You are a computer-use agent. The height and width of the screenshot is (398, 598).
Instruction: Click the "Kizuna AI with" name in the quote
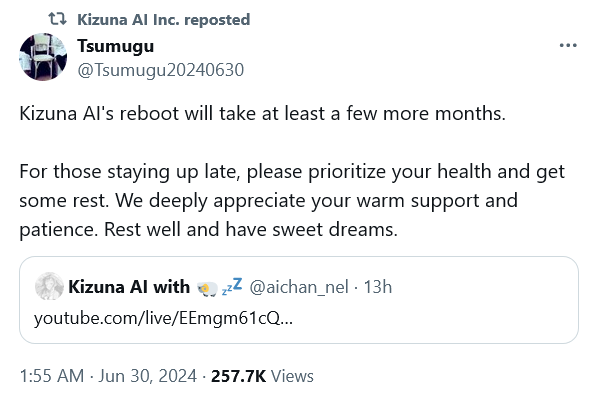[129, 287]
